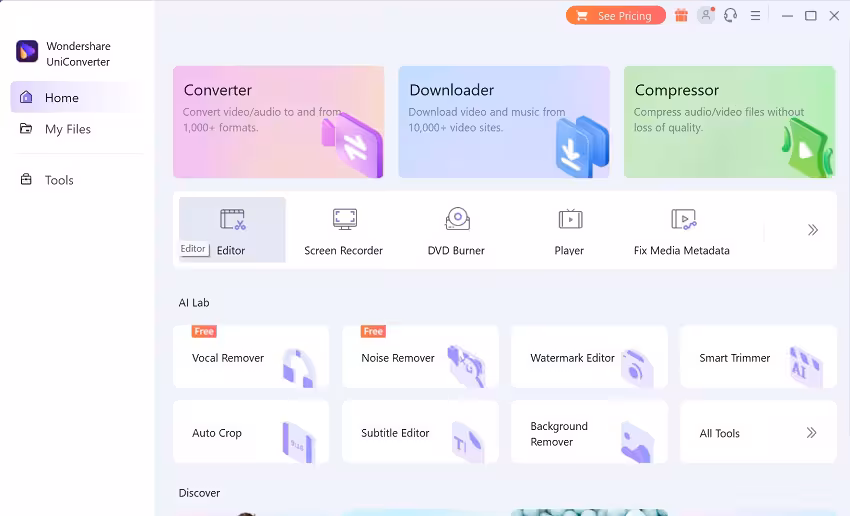Open the DVD Burner disc icon
Viewport: 850px width, 516px height.
(x=458, y=219)
